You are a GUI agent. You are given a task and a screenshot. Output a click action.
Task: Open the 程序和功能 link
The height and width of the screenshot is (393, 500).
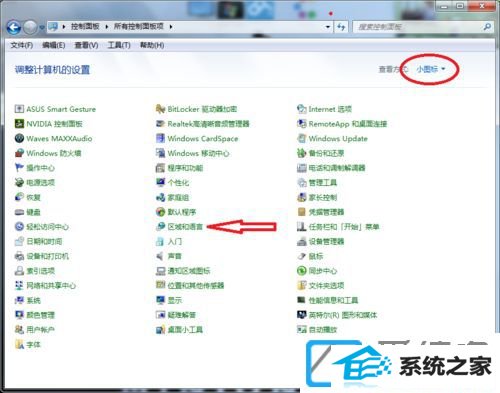click(185, 168)
